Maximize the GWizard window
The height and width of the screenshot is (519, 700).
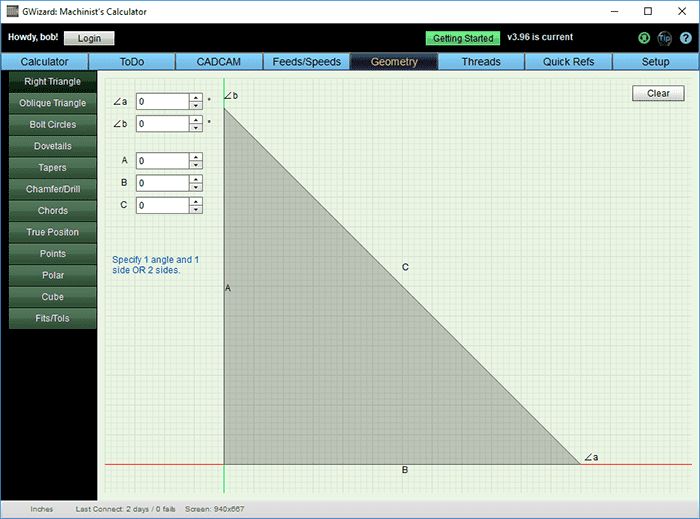(648, 12)
